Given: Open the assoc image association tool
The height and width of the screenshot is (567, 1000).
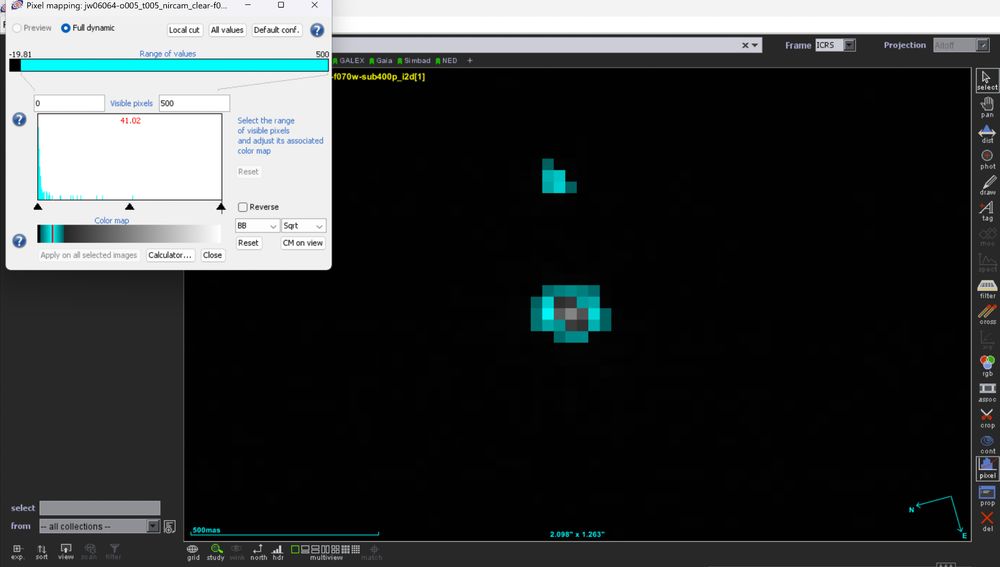Looking at the screenshot, I should [987, 392].
